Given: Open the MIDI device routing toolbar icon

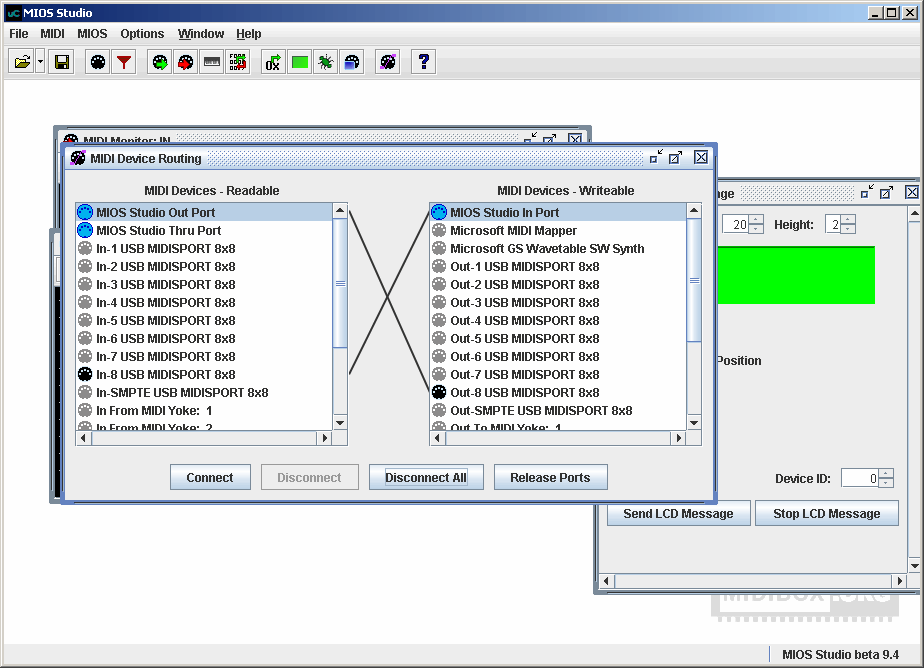Looking at the screenshot, I should pyautogui.click(x=388, y=62).
